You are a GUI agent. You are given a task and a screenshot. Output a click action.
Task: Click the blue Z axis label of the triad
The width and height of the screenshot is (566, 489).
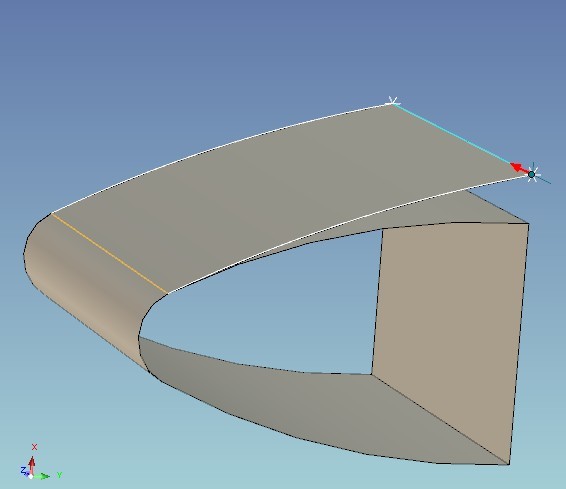(23, 470)
